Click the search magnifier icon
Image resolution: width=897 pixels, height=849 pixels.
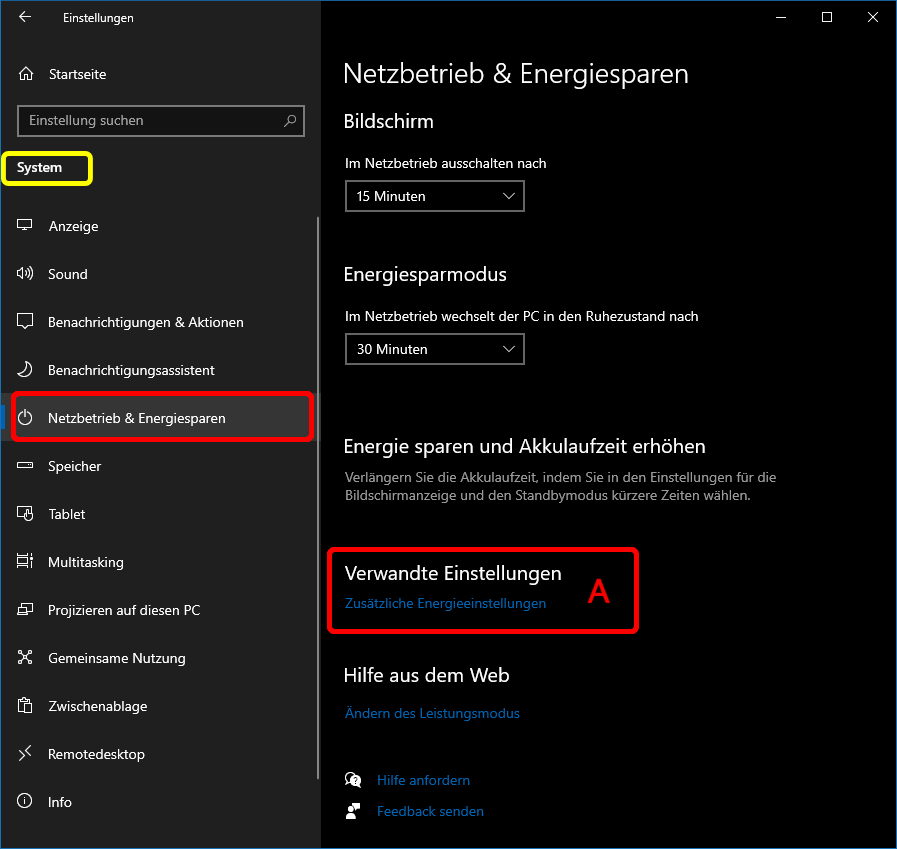pos(290,121)
